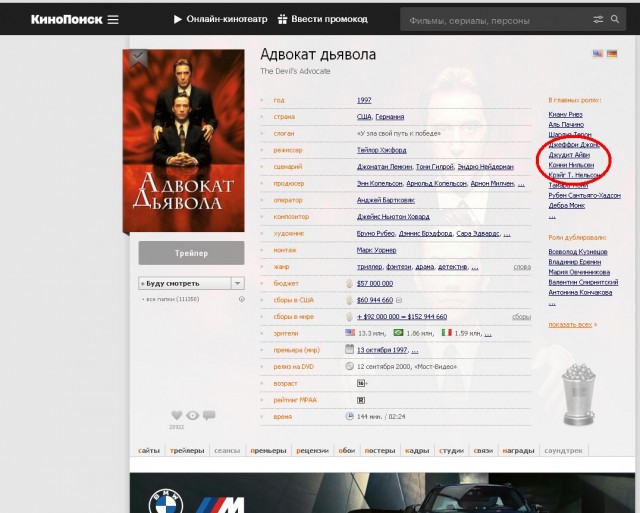Click слова keywords link
Screen dimensions: 640x513
tap(522, 267)
